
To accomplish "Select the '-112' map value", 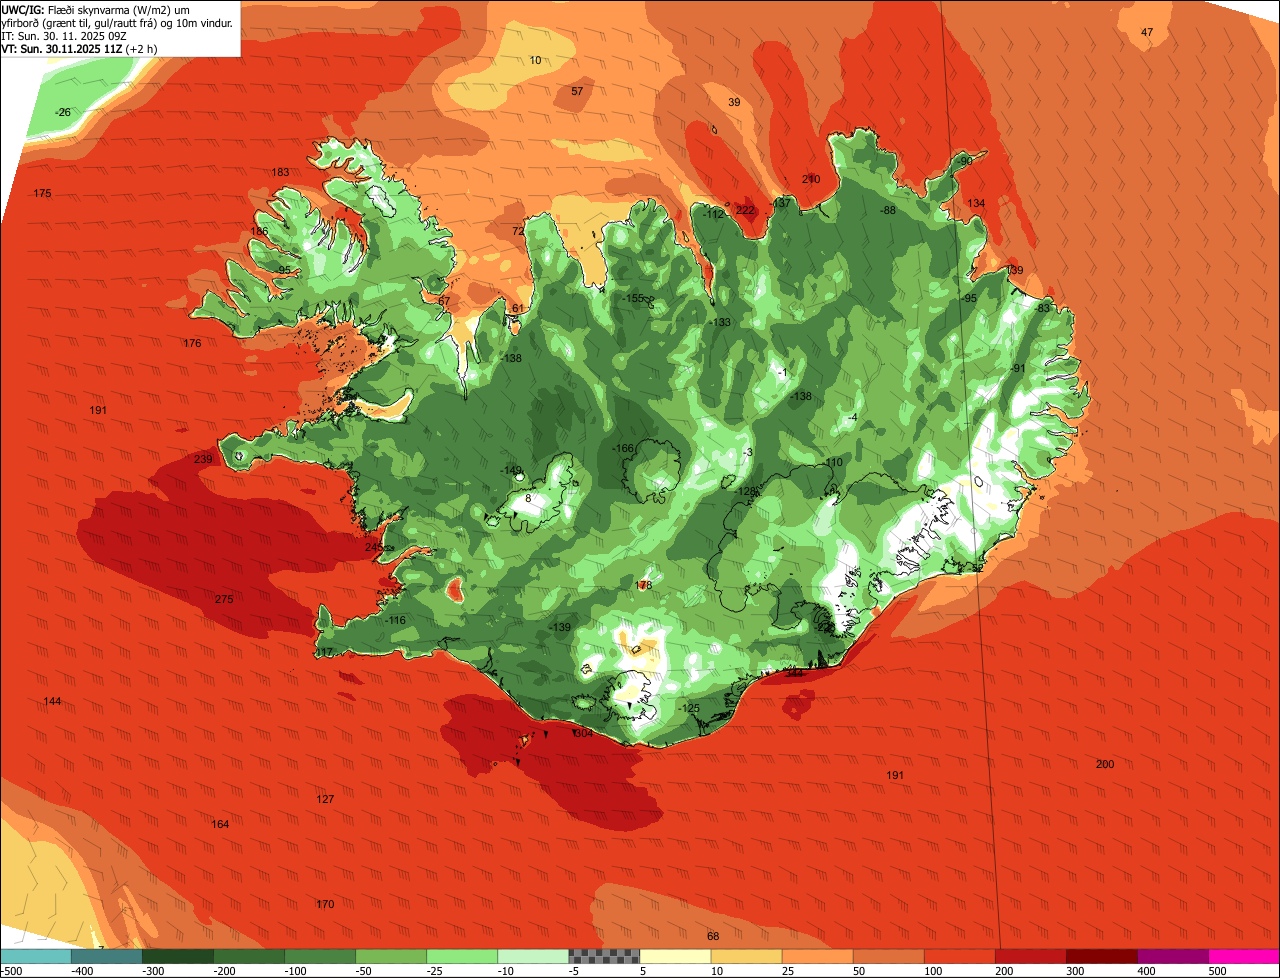I will [x=713, y=214].
